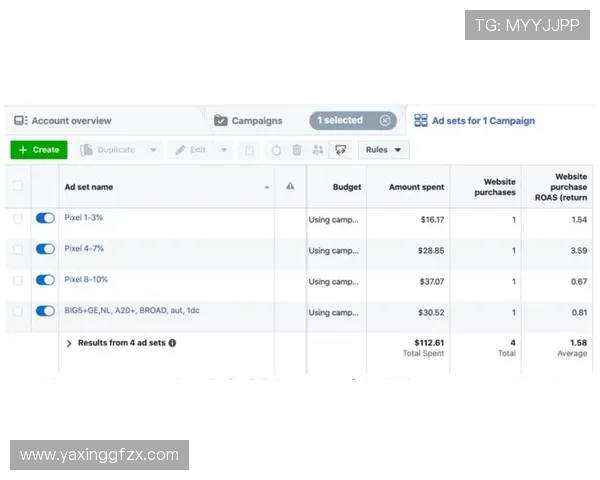
Task: Click the Campaigns folder icon
Action: pyautogui.click(x=221, y=121)
